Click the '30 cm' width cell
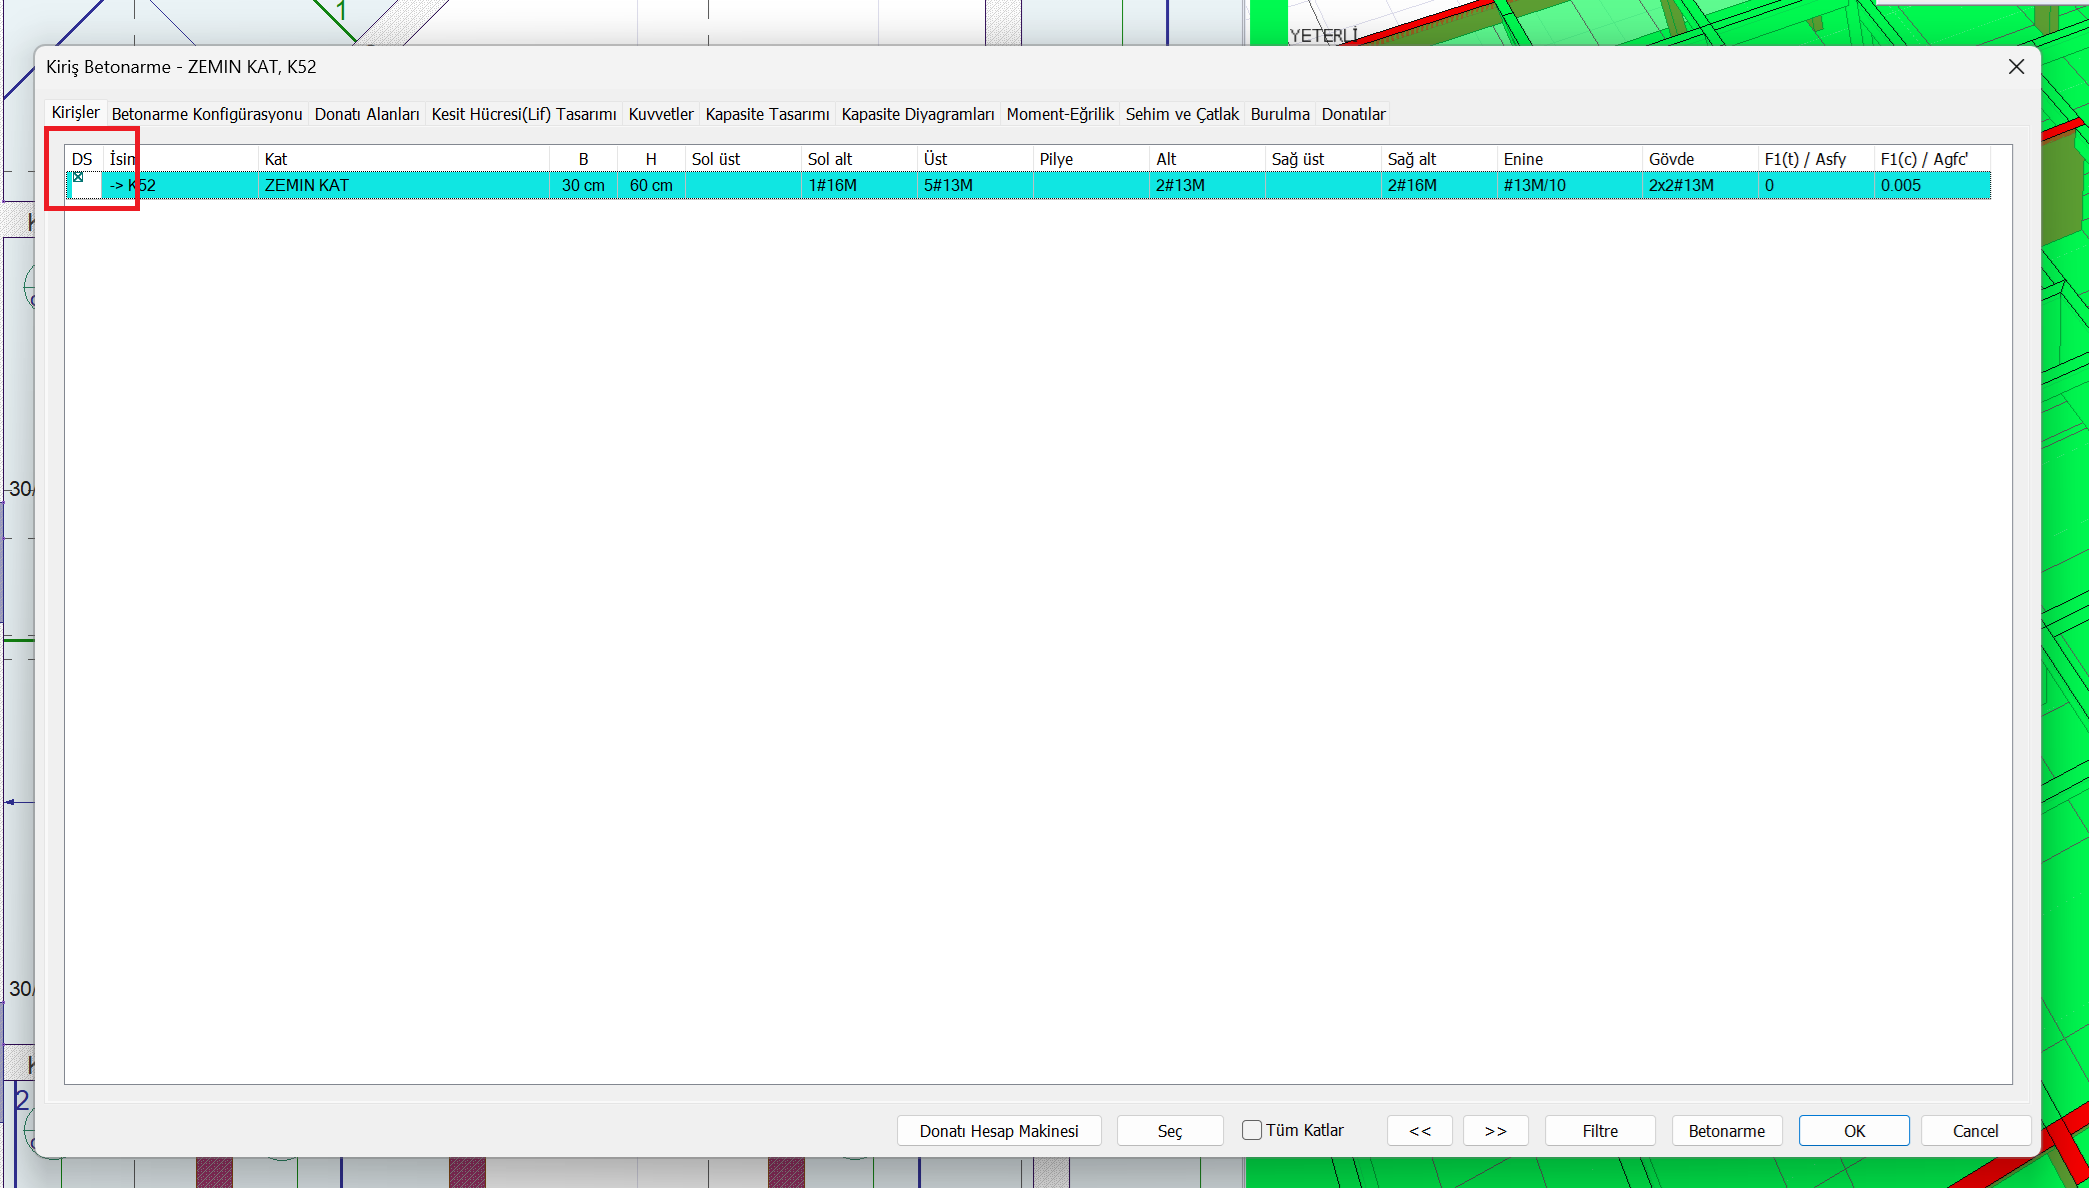The width and height of the screenshot is (2089, 1188). (x=583, y=185)
